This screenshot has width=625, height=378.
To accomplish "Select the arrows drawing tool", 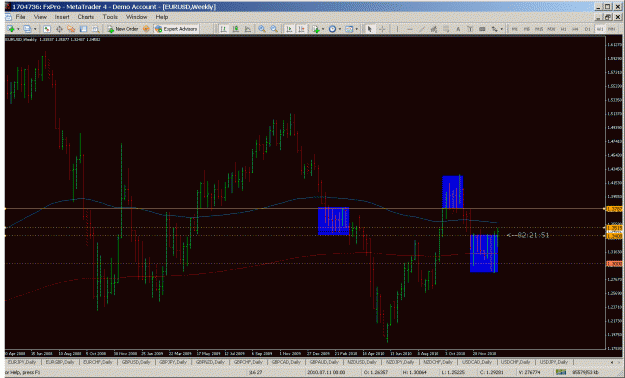I will click(x=494, y=29).
